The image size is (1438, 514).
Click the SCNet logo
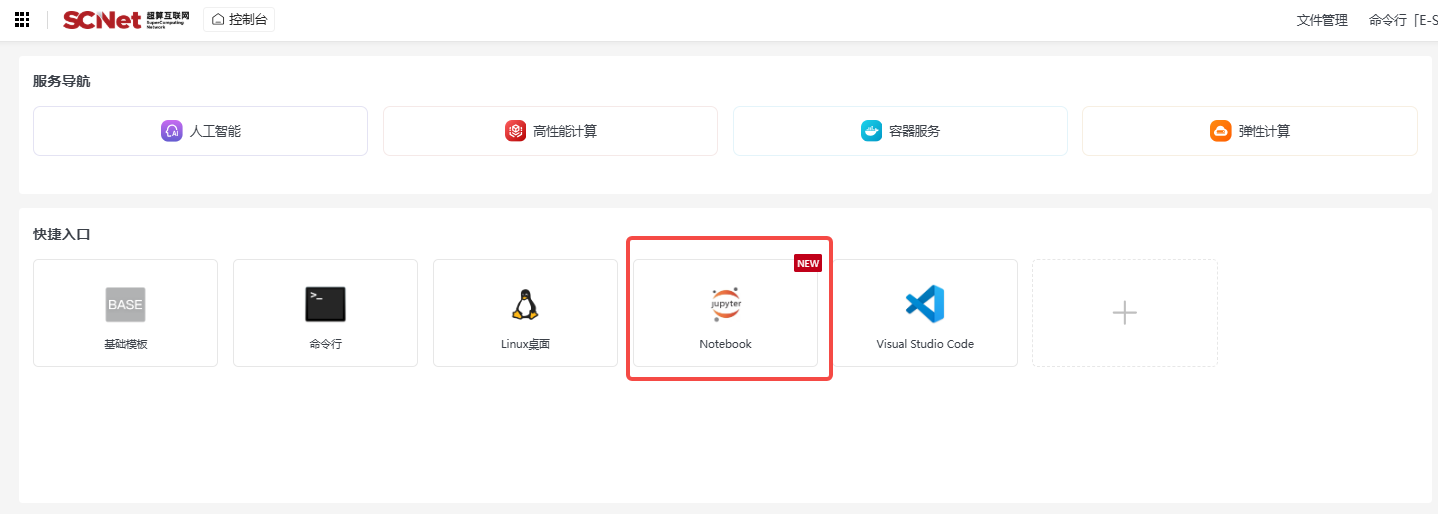click(102, 20)
